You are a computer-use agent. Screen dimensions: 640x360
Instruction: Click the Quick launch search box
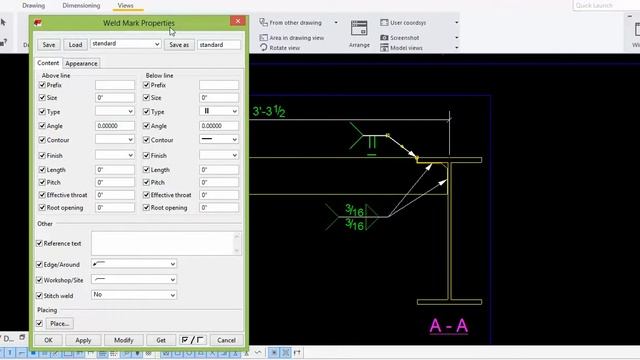pyautogui.click(x=606, y=5)
